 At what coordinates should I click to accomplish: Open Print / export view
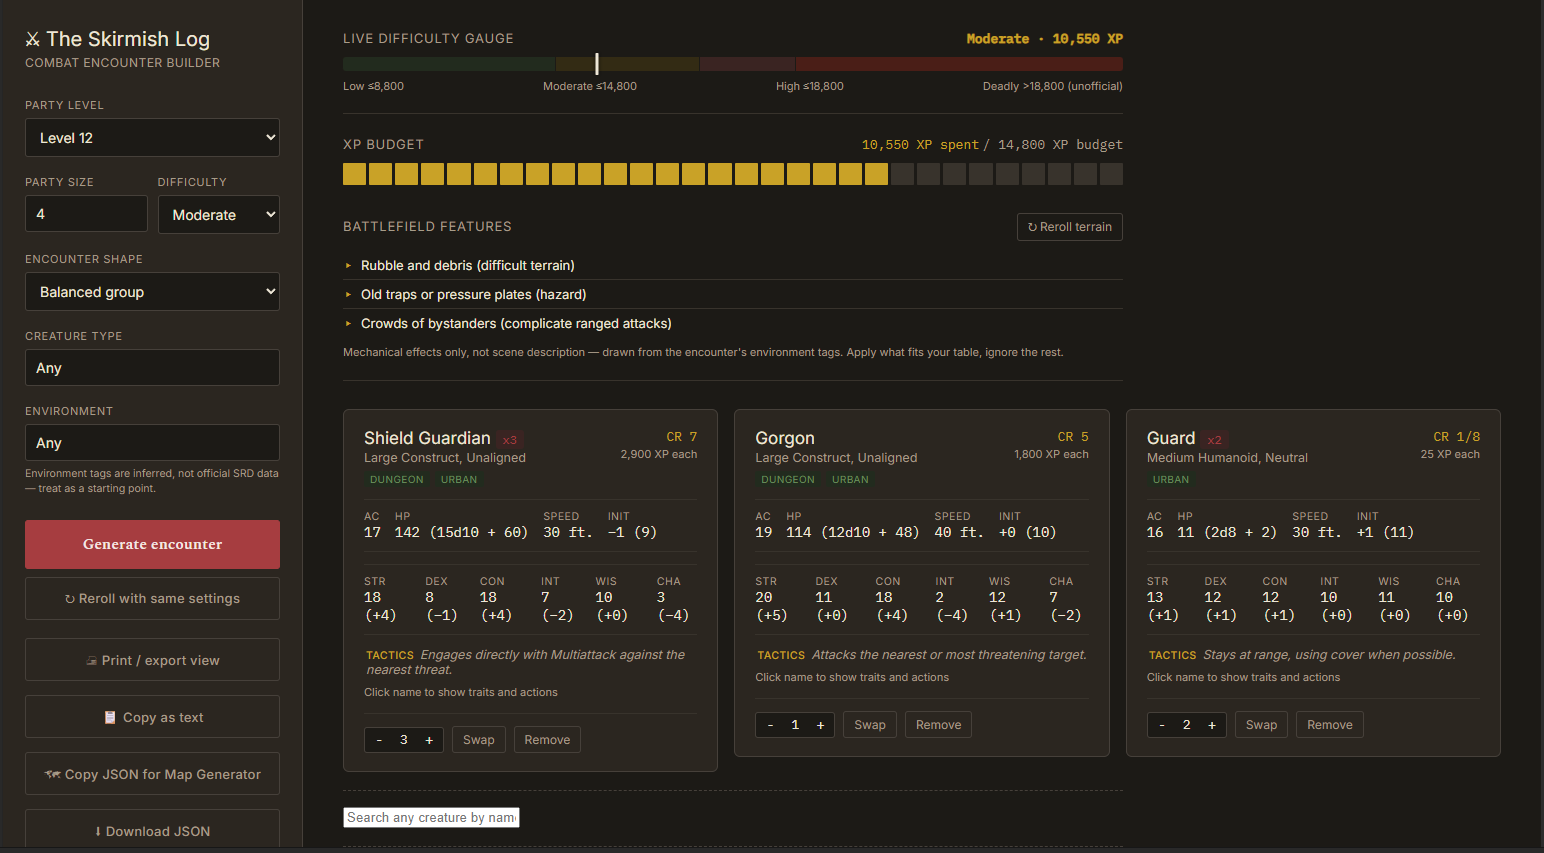point(152,660)
